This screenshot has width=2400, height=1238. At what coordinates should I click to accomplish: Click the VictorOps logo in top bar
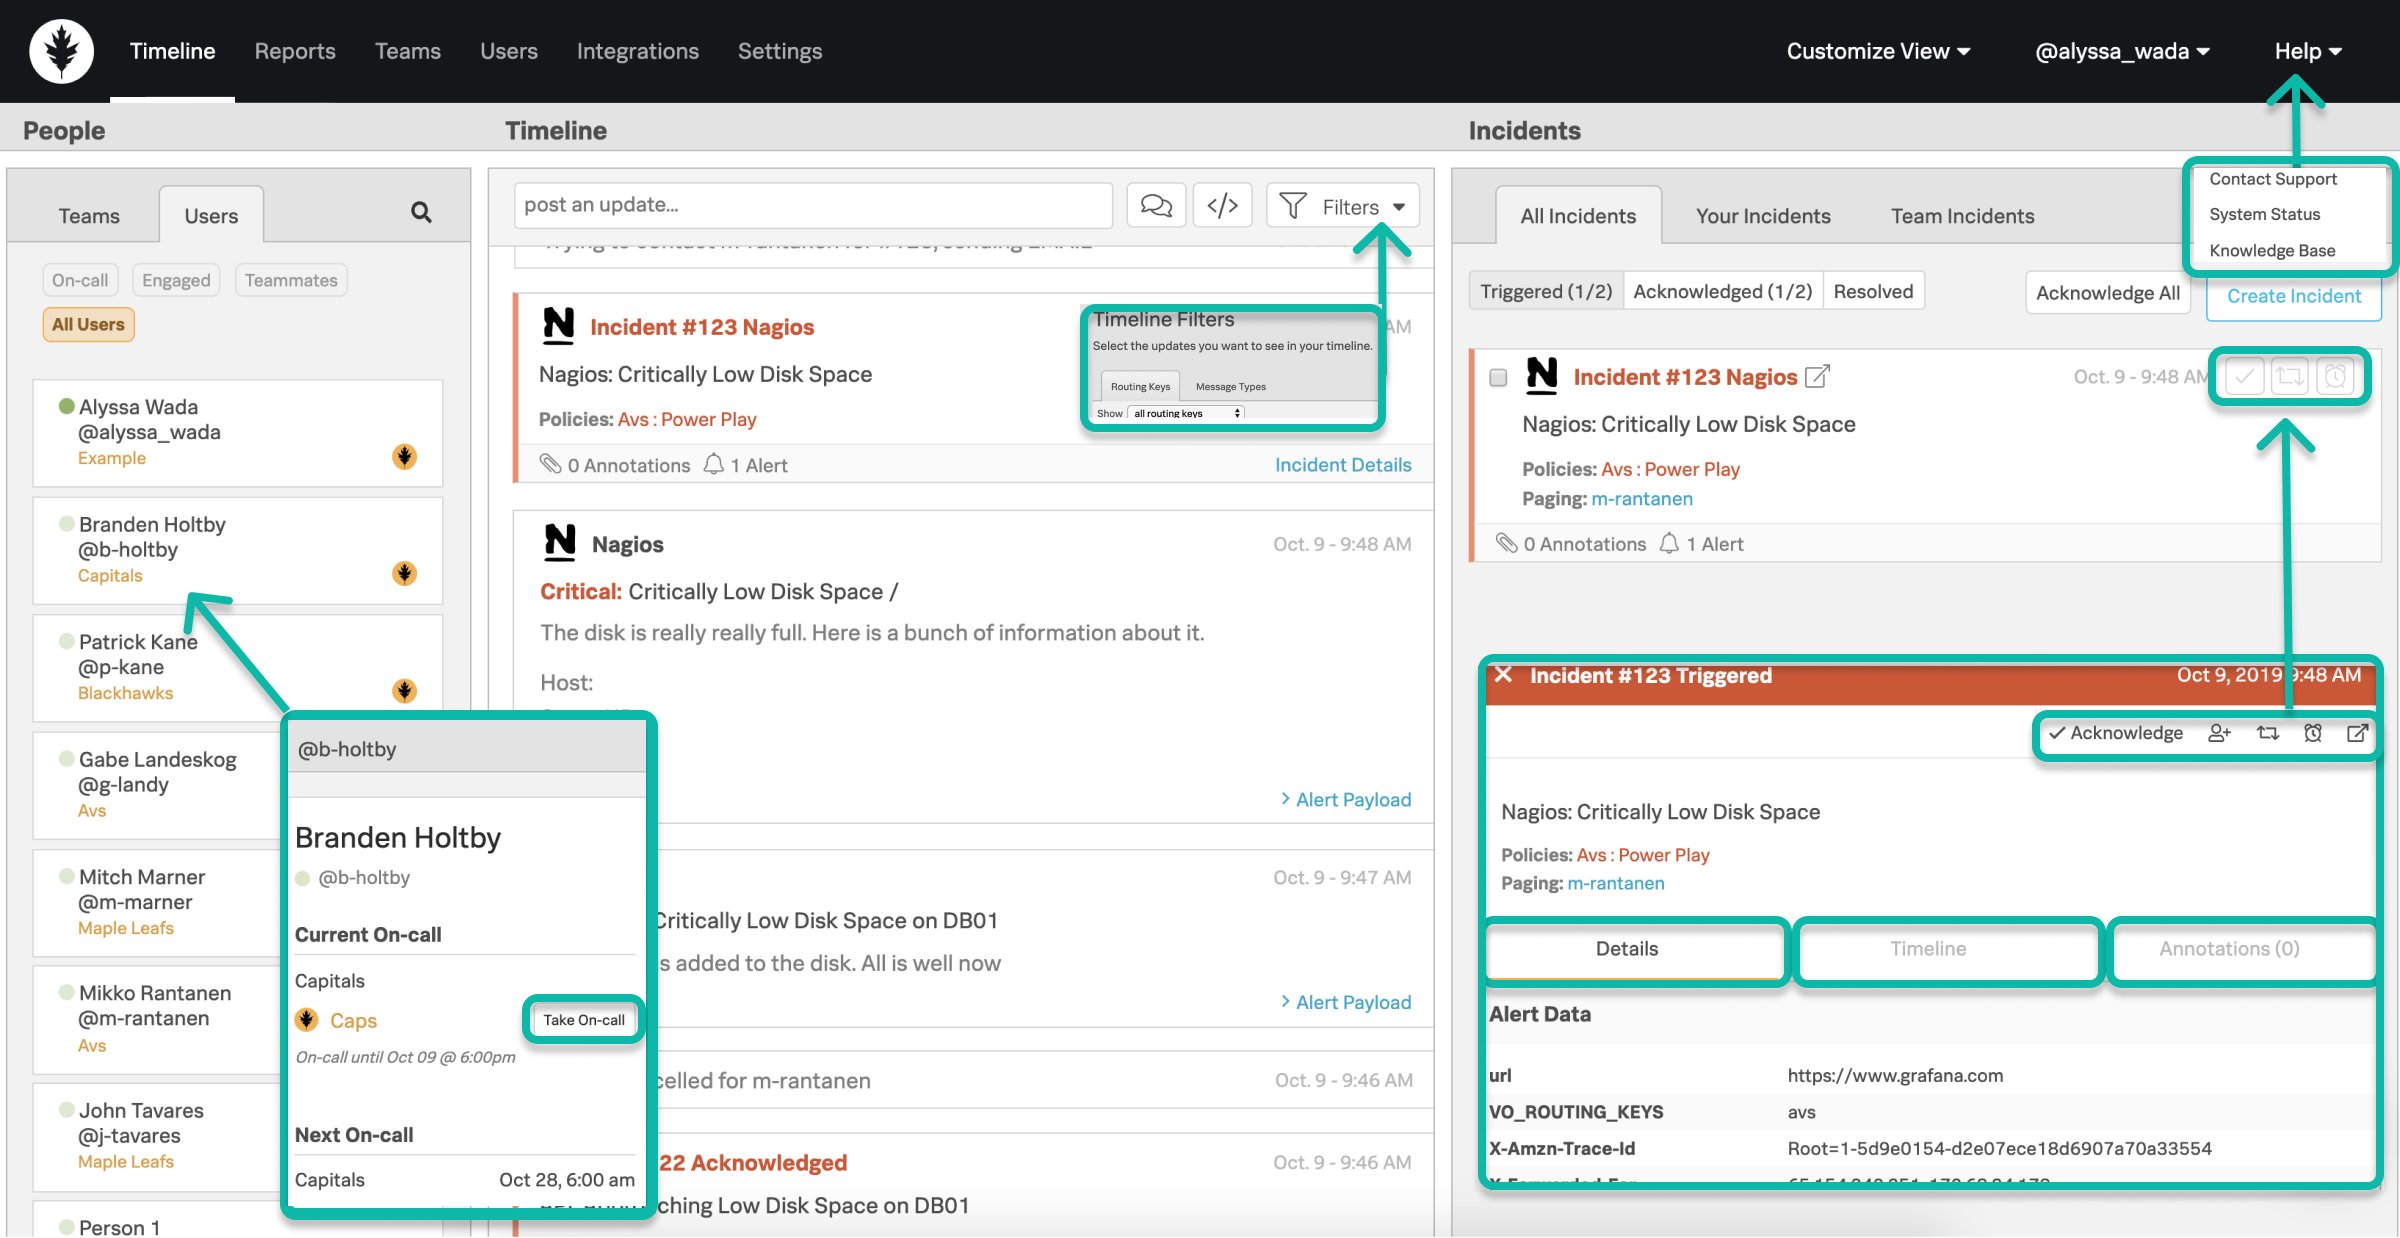(61, 51)
